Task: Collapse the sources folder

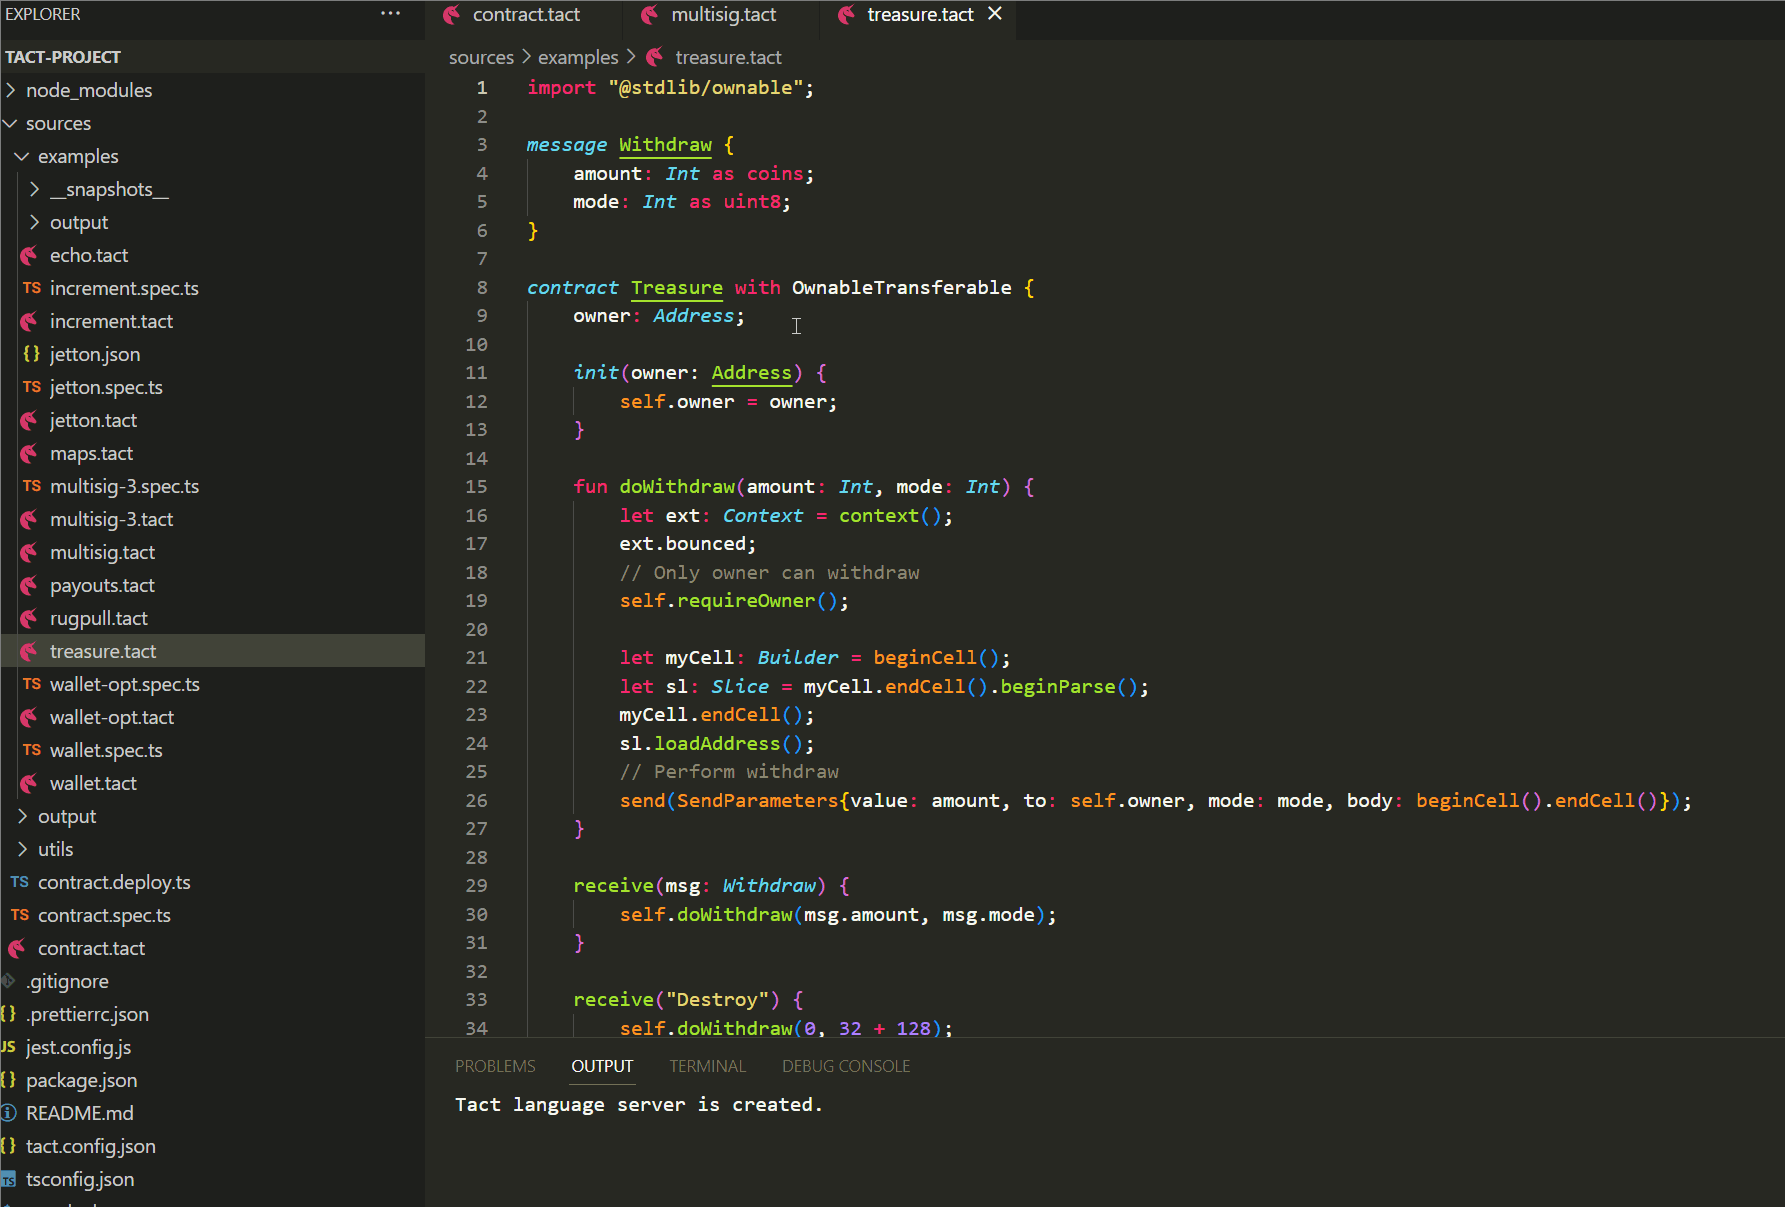Action: (11, 123)
